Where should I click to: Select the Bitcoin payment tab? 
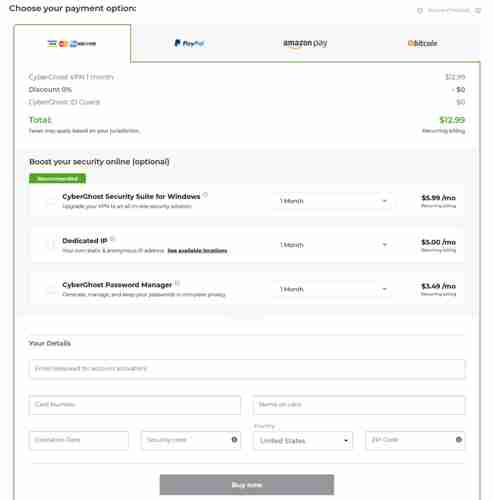(x=422, y=43)
